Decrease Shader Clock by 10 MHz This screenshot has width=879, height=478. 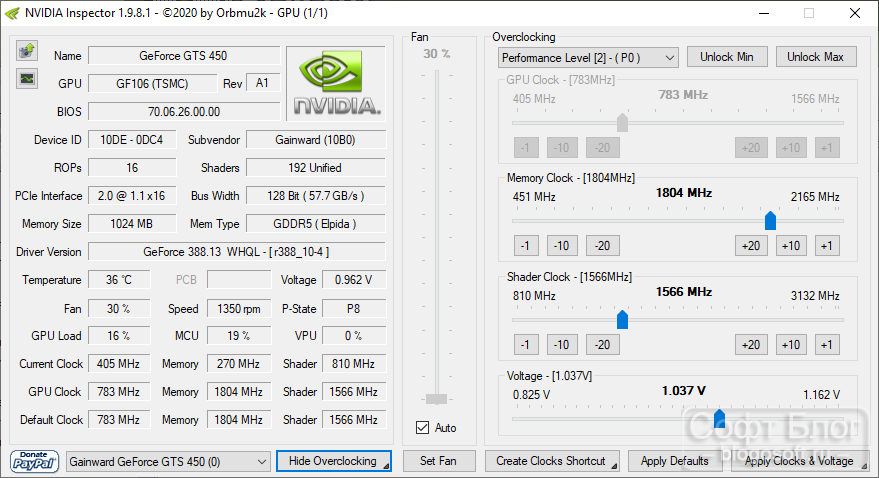point(562,345)
